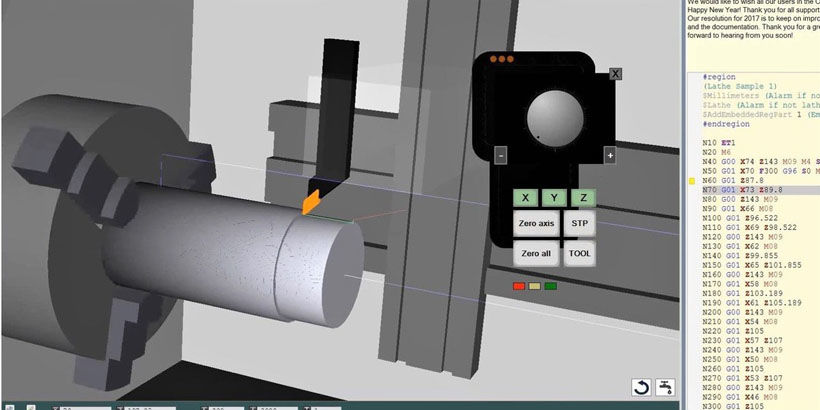Click the yellow breakpoint marker at line N60

[693, 181]
